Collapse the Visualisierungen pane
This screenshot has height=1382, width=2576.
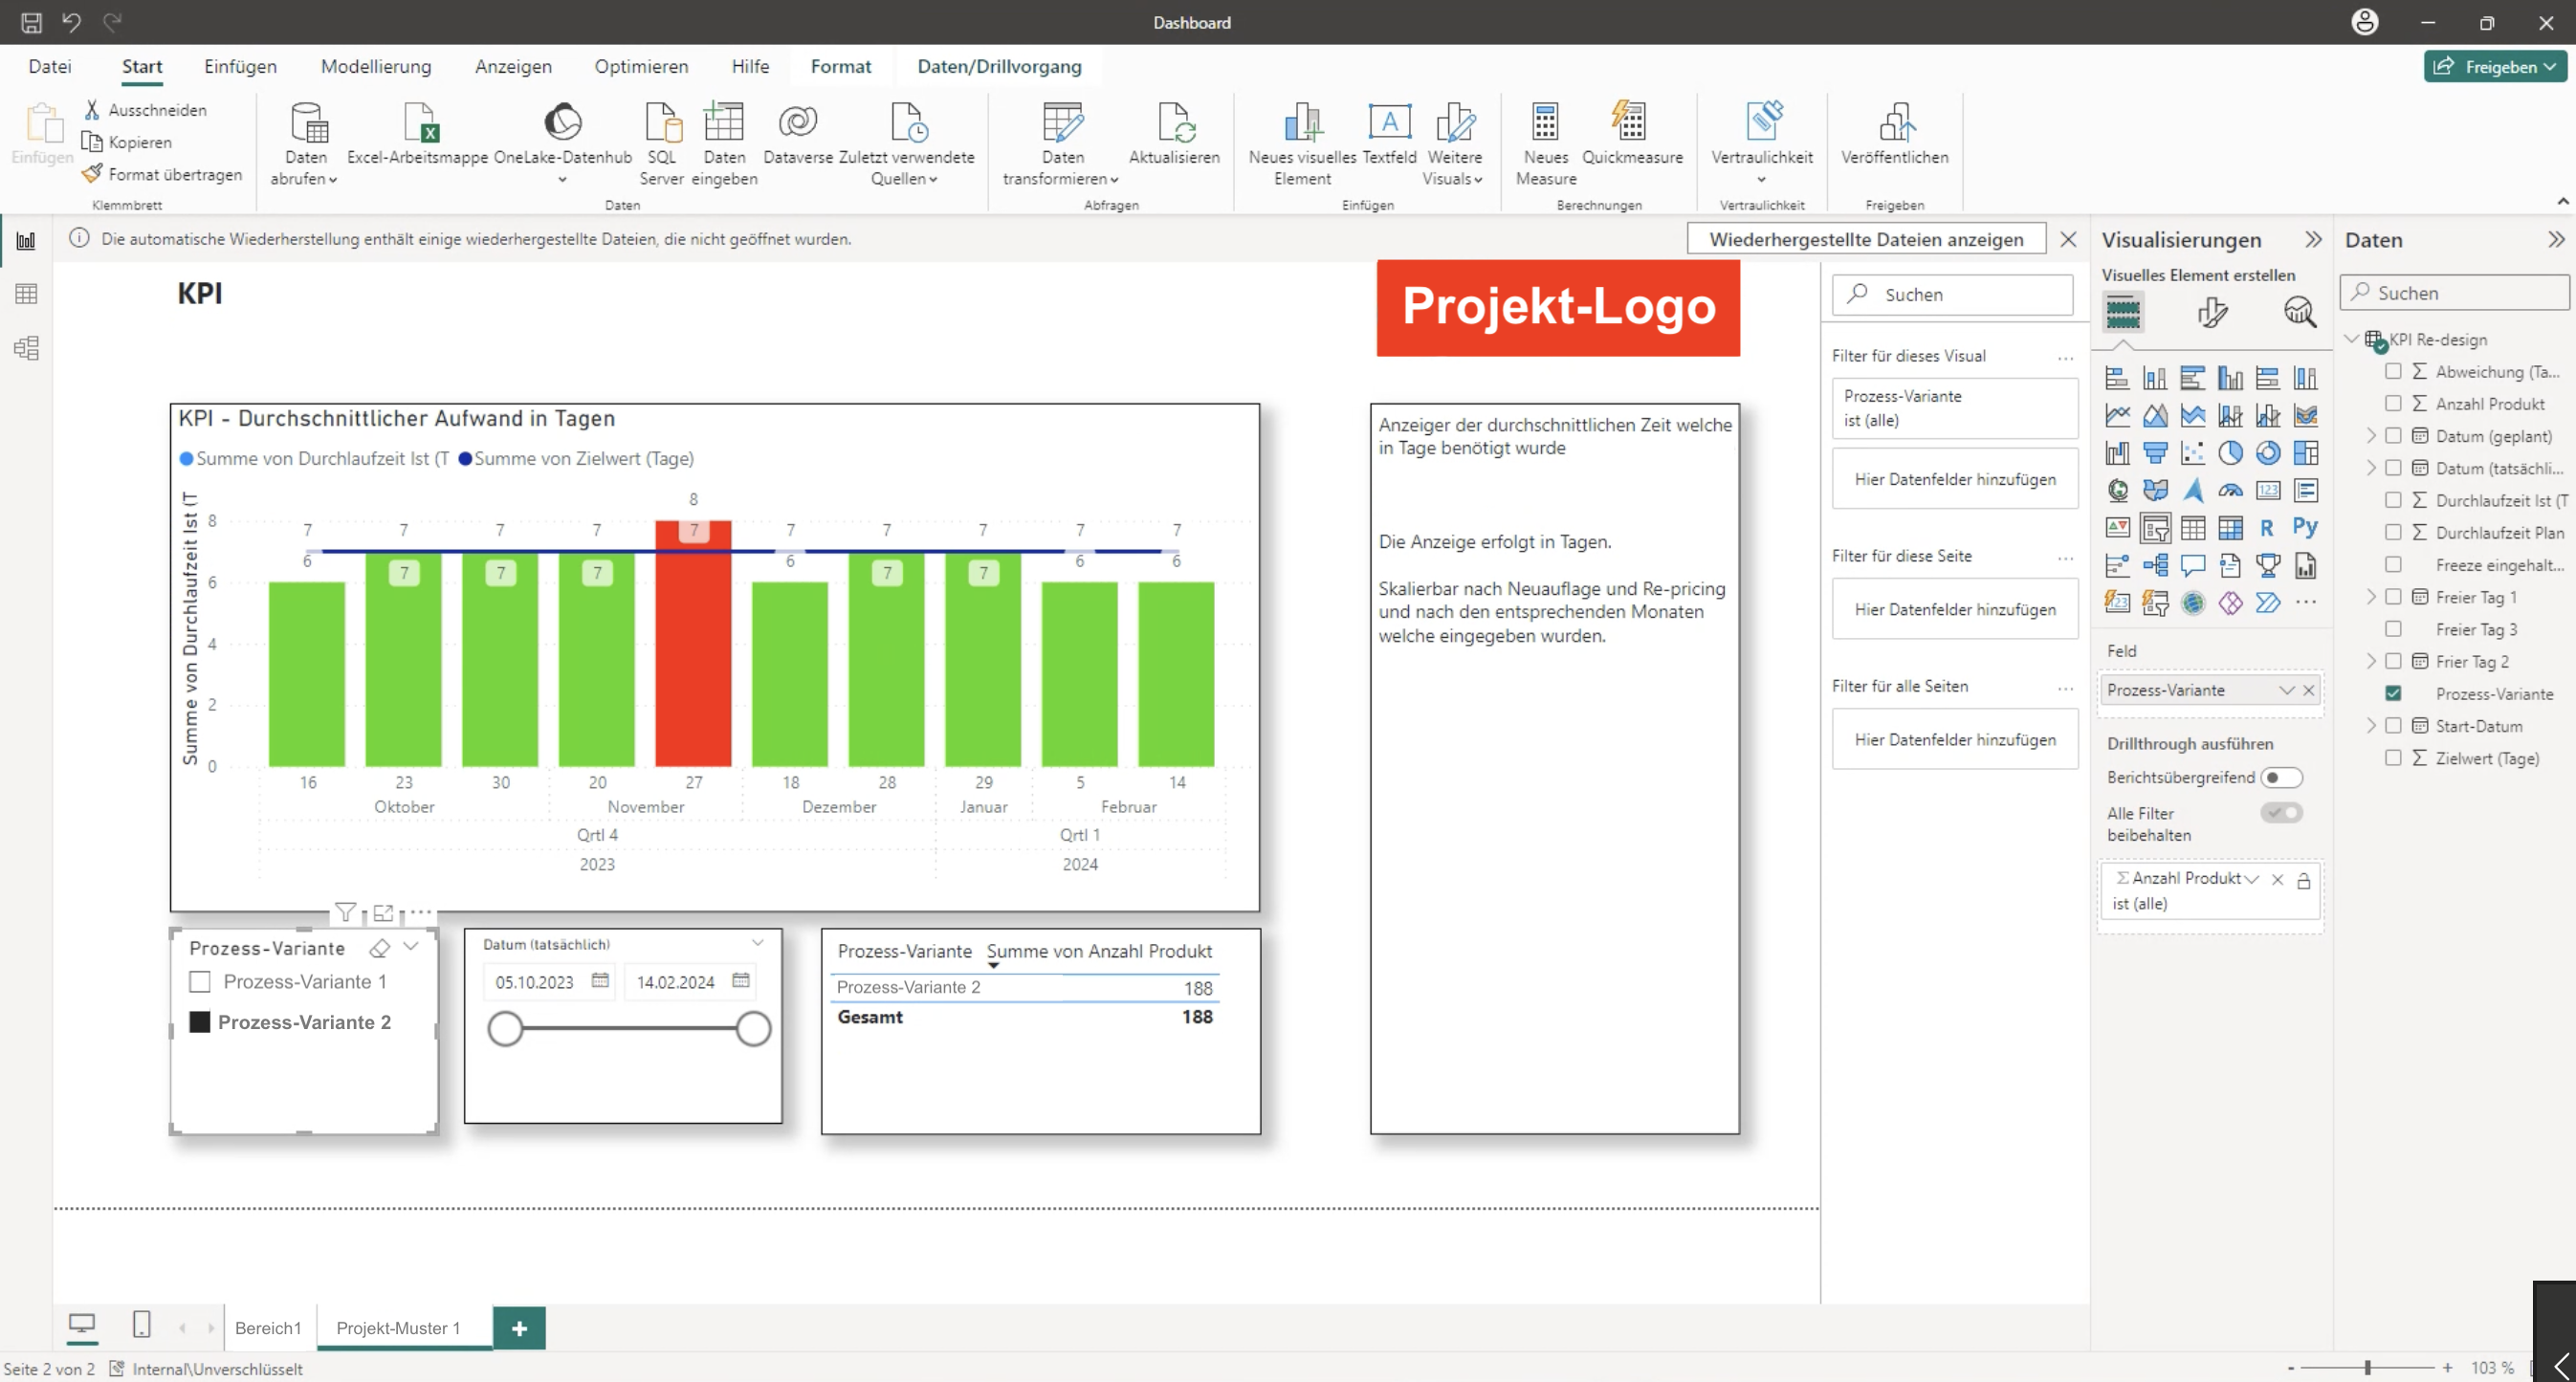pyautogui.click(x=2313, y=240)
